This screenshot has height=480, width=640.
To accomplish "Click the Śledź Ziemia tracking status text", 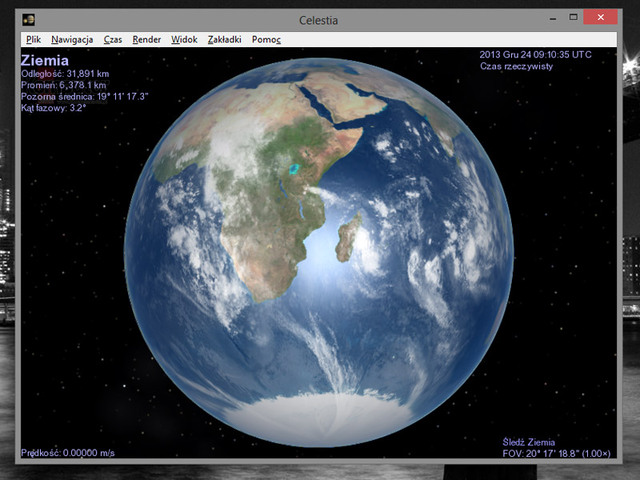I will (530, 442).
